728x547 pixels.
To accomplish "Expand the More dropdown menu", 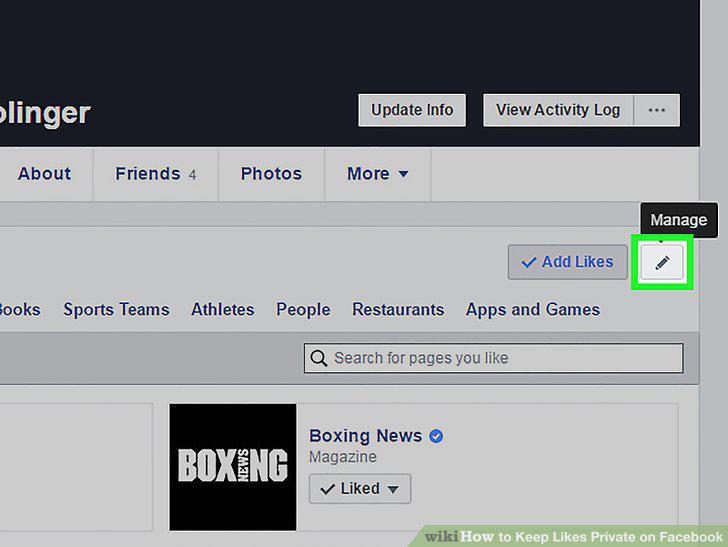I will (377, 174).
